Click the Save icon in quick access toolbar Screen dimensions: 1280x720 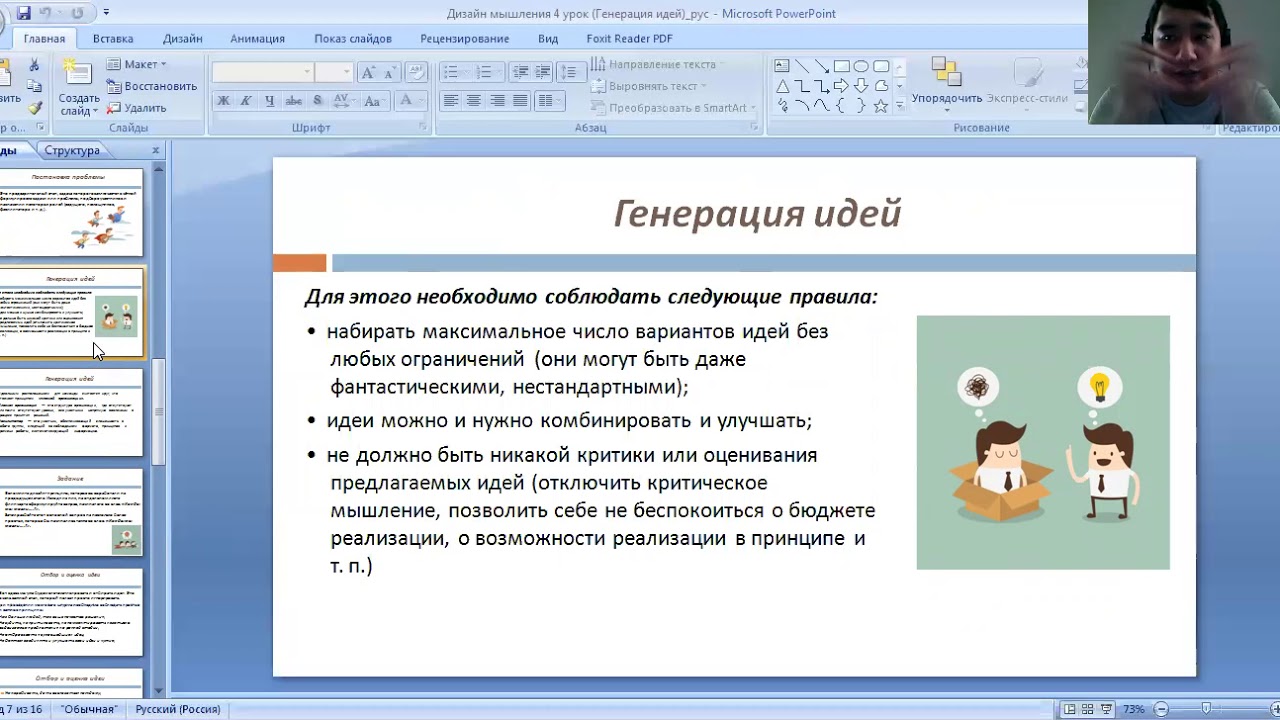point(24,13)
